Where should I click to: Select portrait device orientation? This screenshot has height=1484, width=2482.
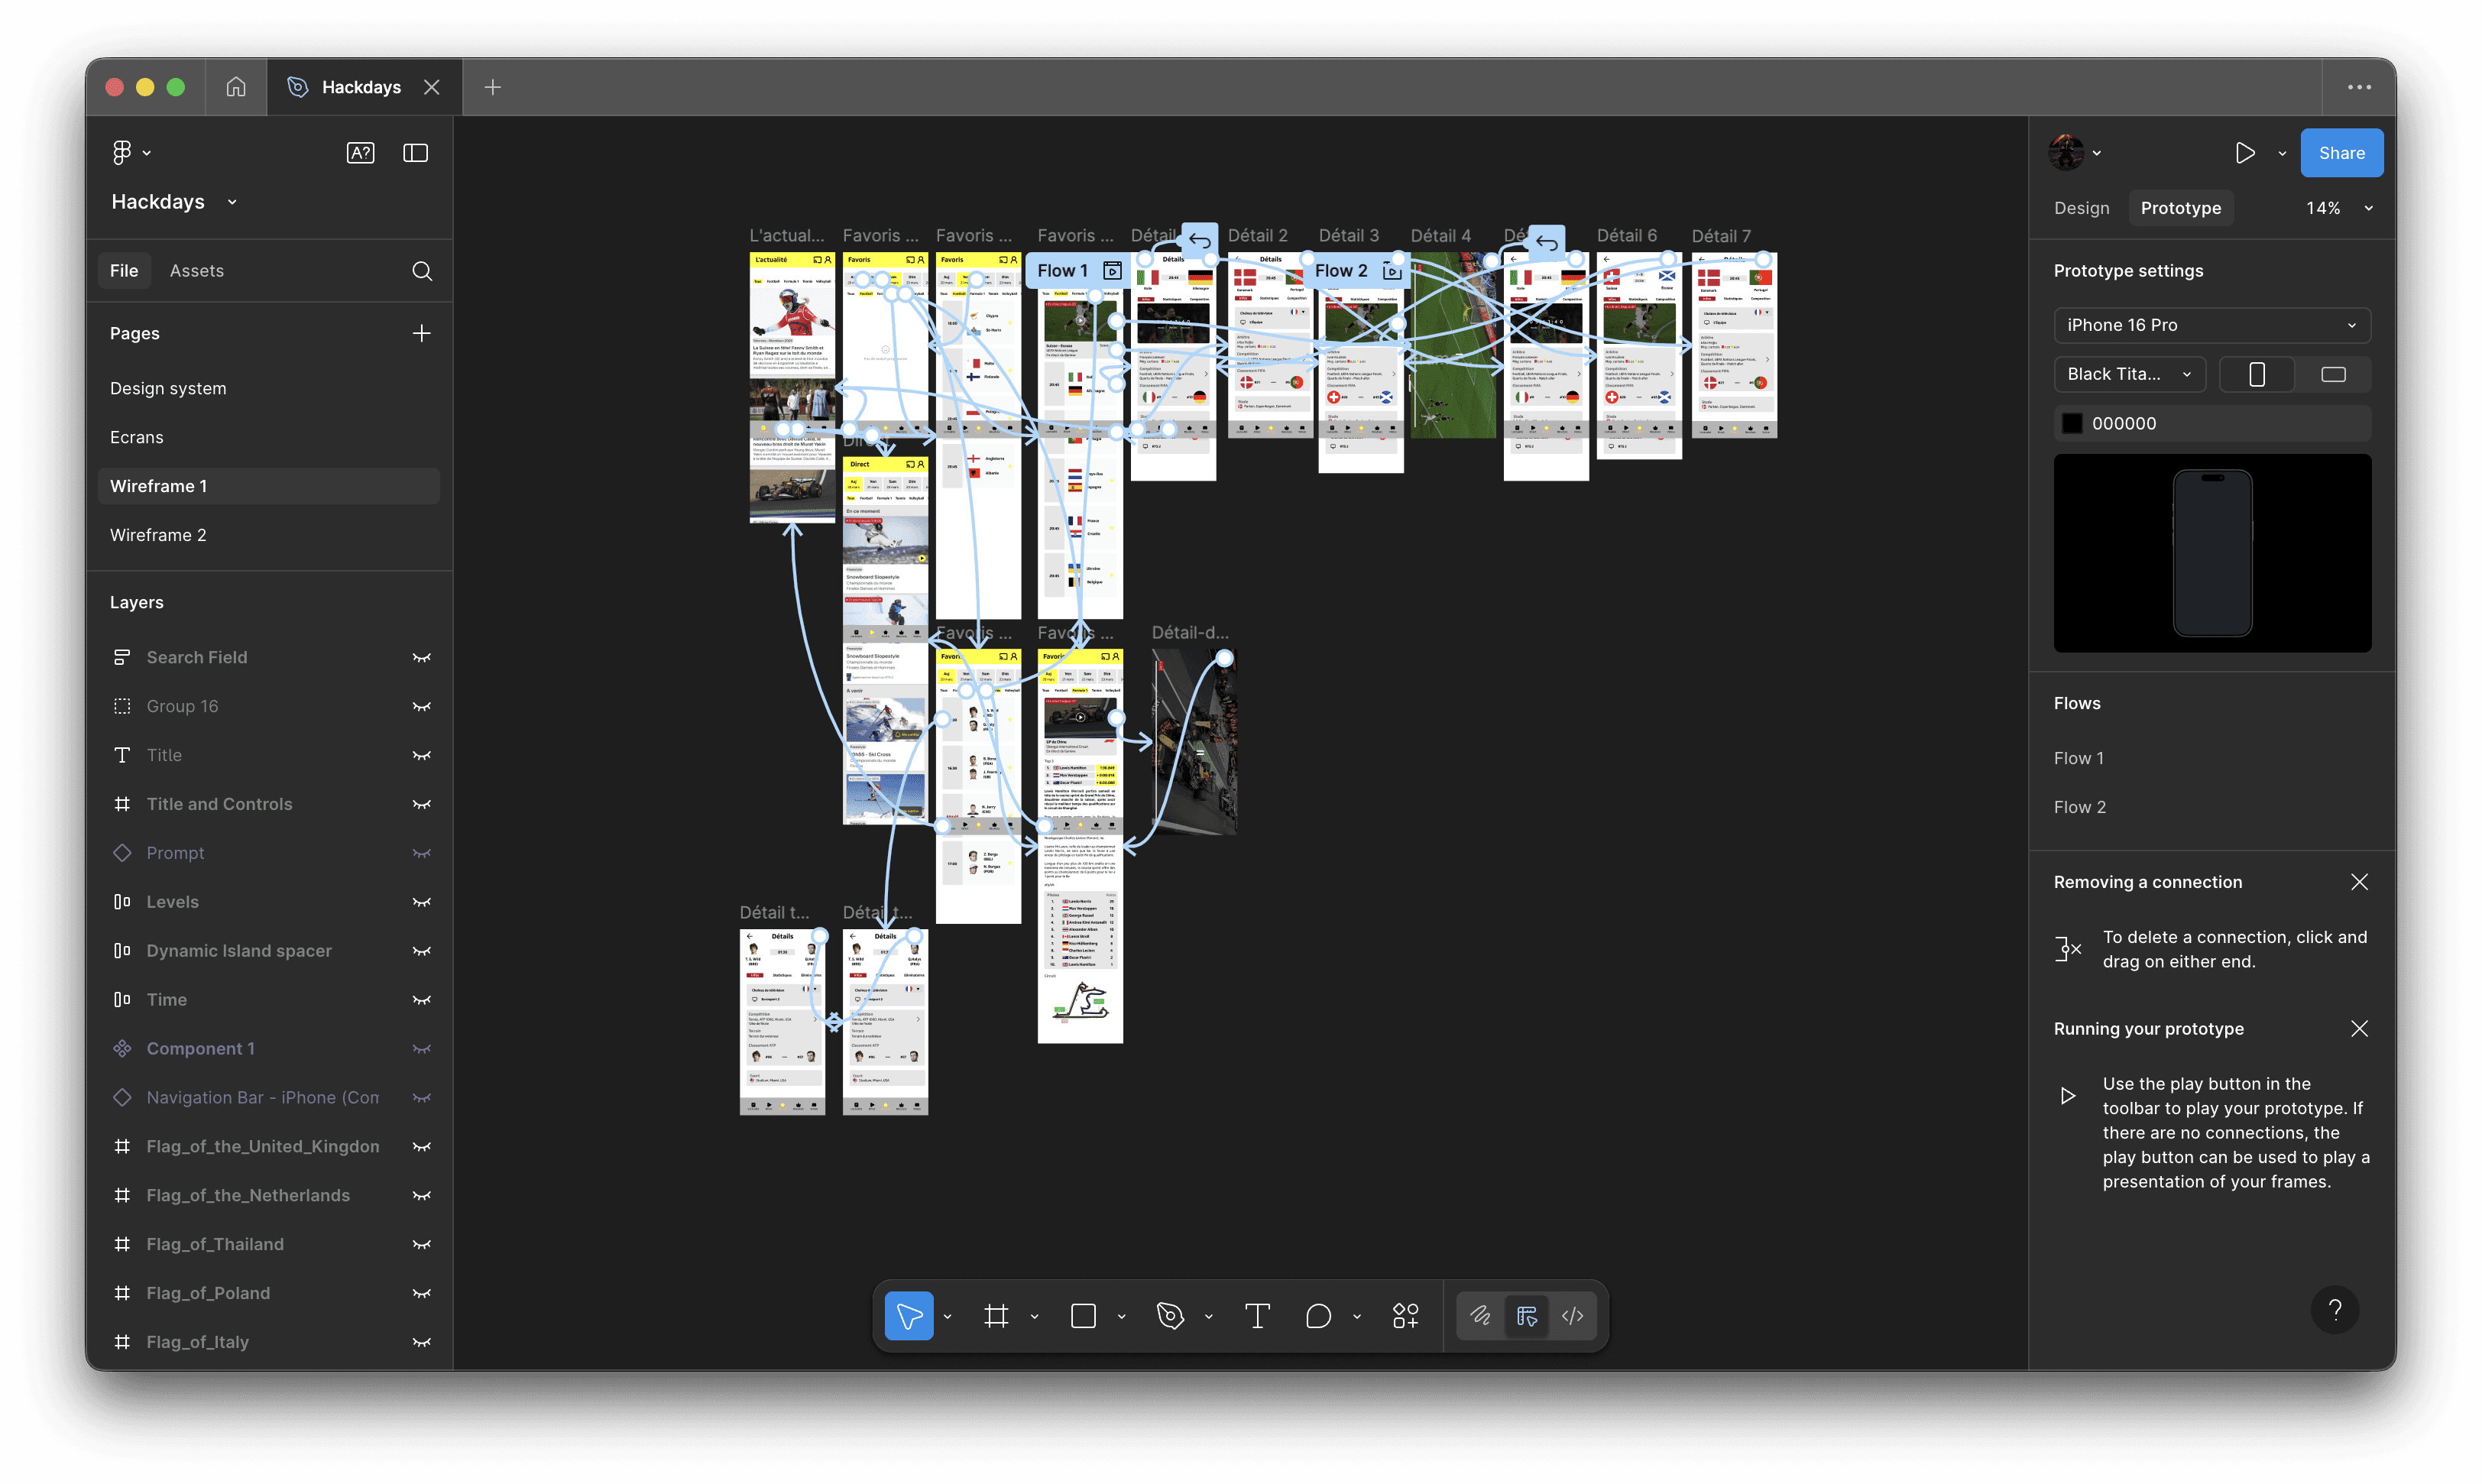(2257, 374)
